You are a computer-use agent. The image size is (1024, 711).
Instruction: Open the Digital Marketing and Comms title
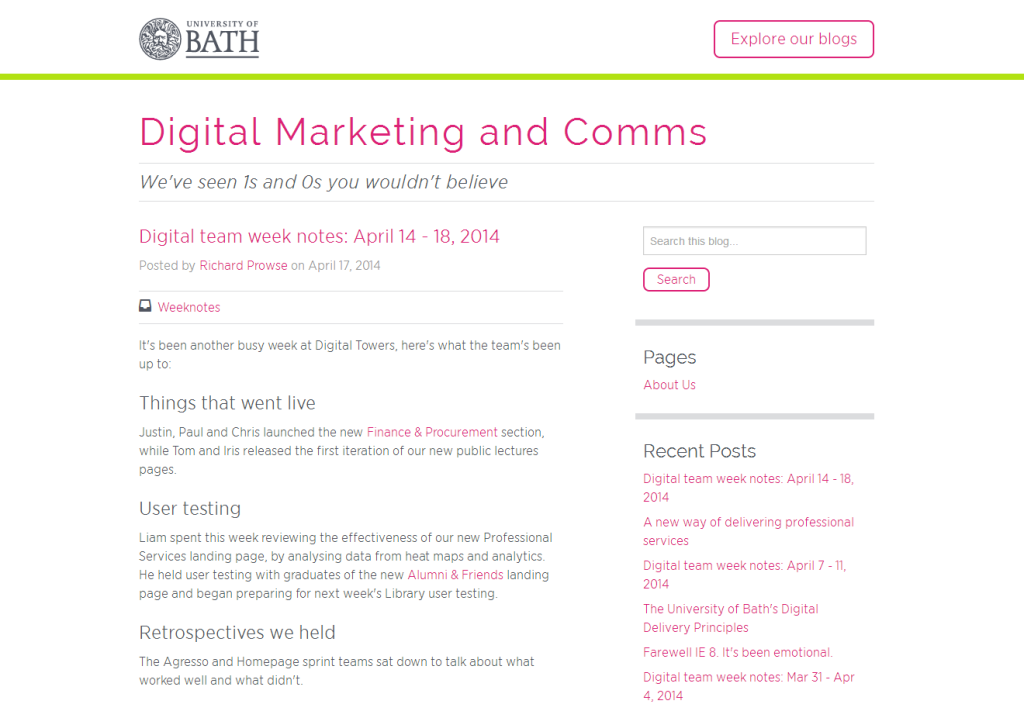point(423,132)
